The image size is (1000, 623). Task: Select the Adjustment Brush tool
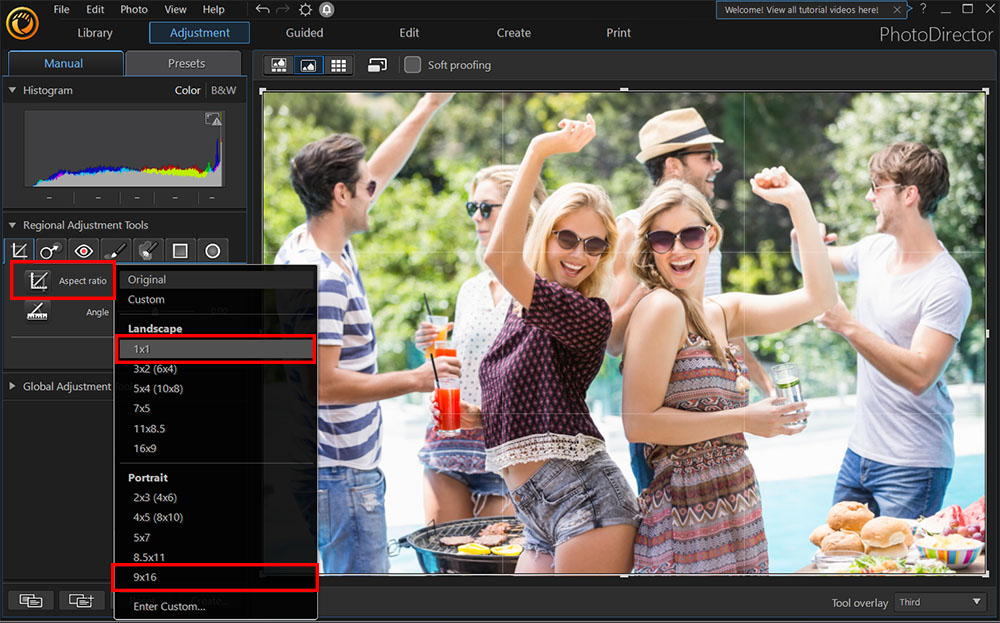pos(115,251)
